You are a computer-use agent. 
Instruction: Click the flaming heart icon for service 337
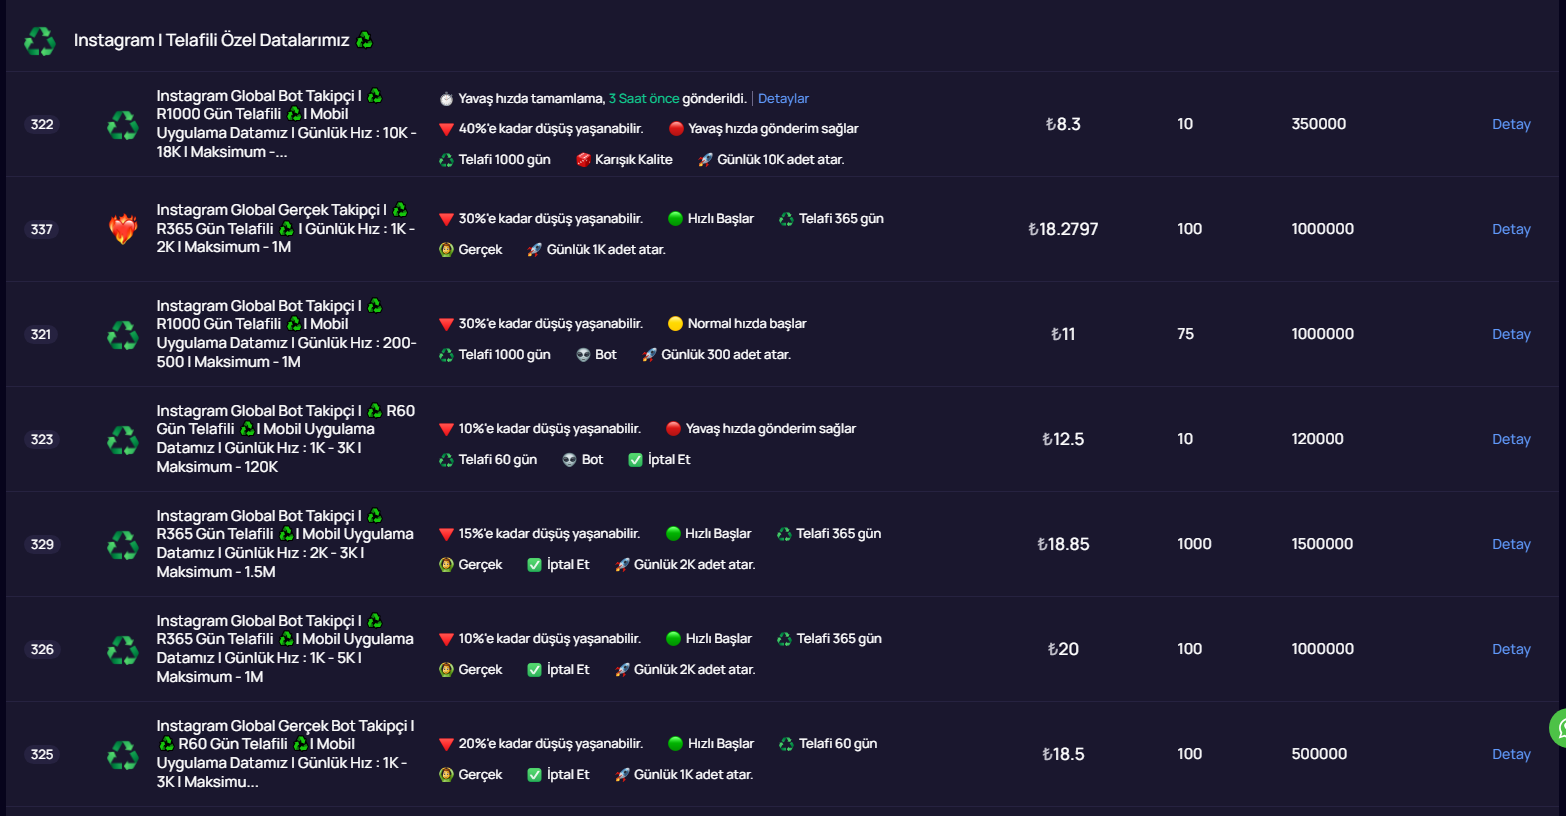click(x=123, y=229)
